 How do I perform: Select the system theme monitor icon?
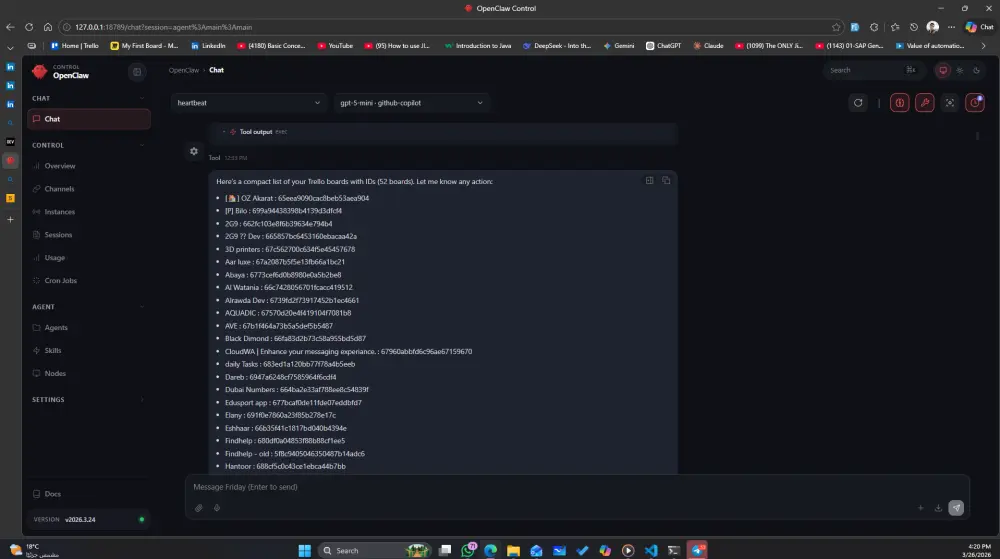[x=943, y=70]
